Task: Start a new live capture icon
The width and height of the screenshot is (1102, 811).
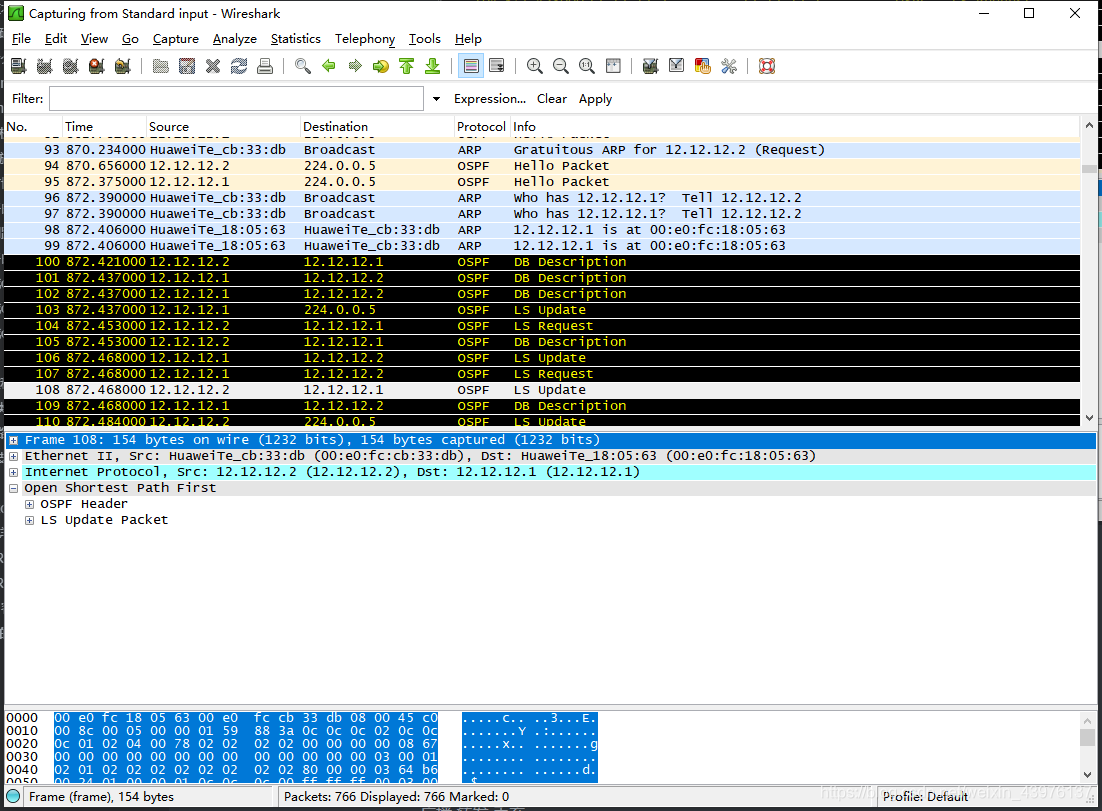Action: click(x=71, y=66)
